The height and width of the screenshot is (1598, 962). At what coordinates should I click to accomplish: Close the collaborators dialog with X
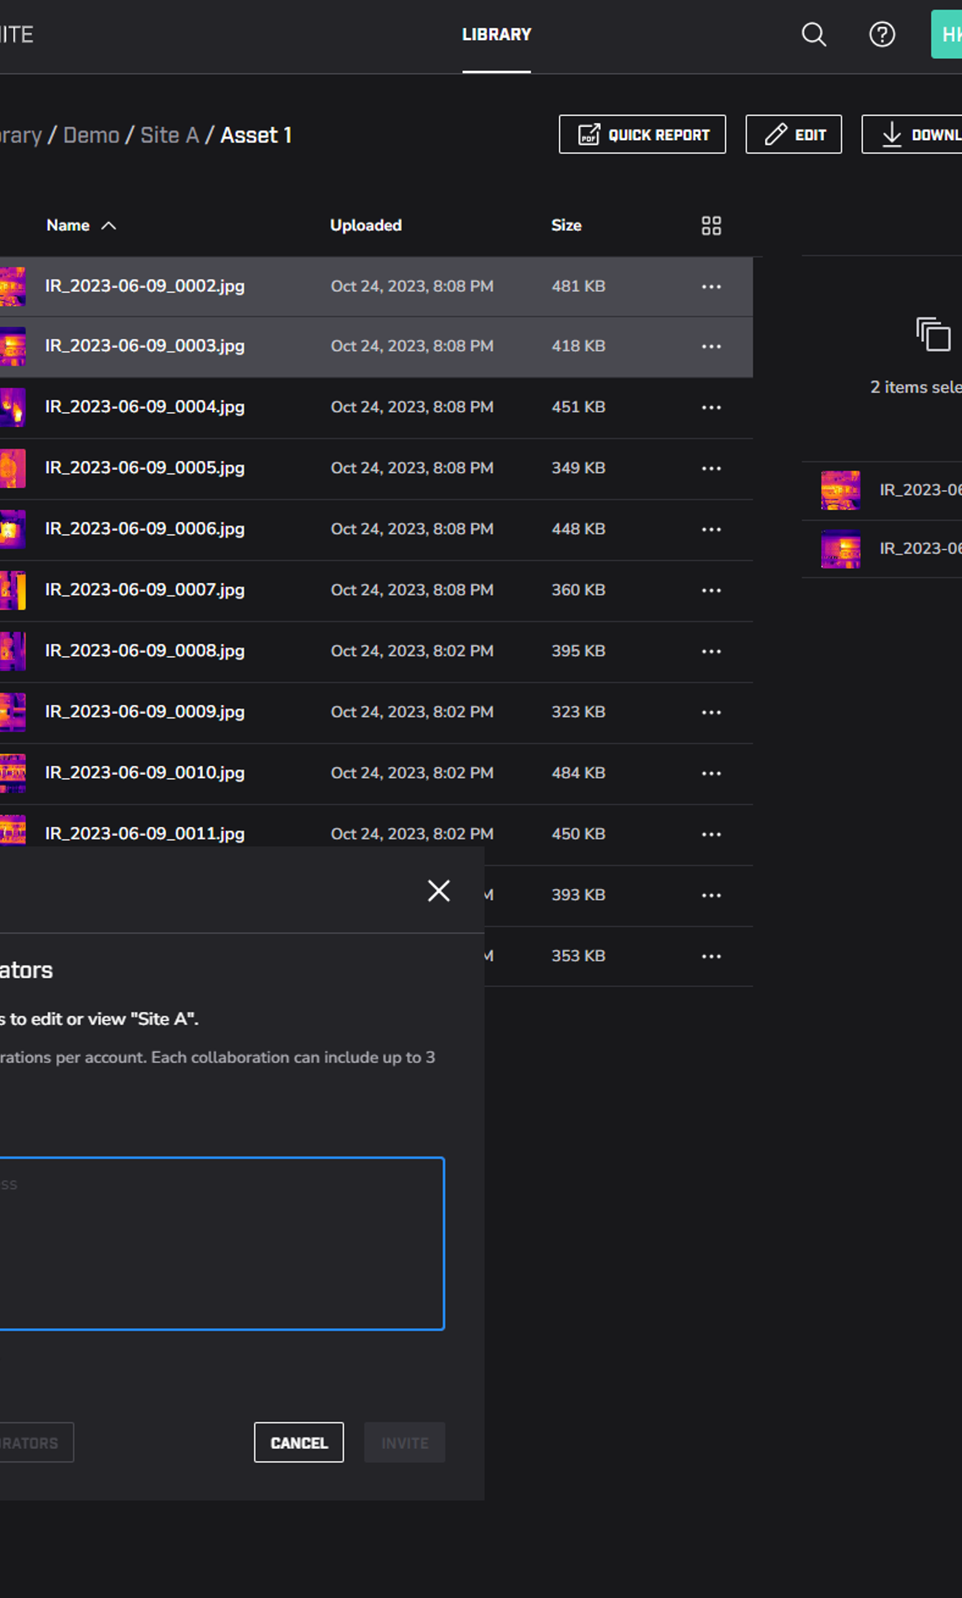(x=438, y=891)
